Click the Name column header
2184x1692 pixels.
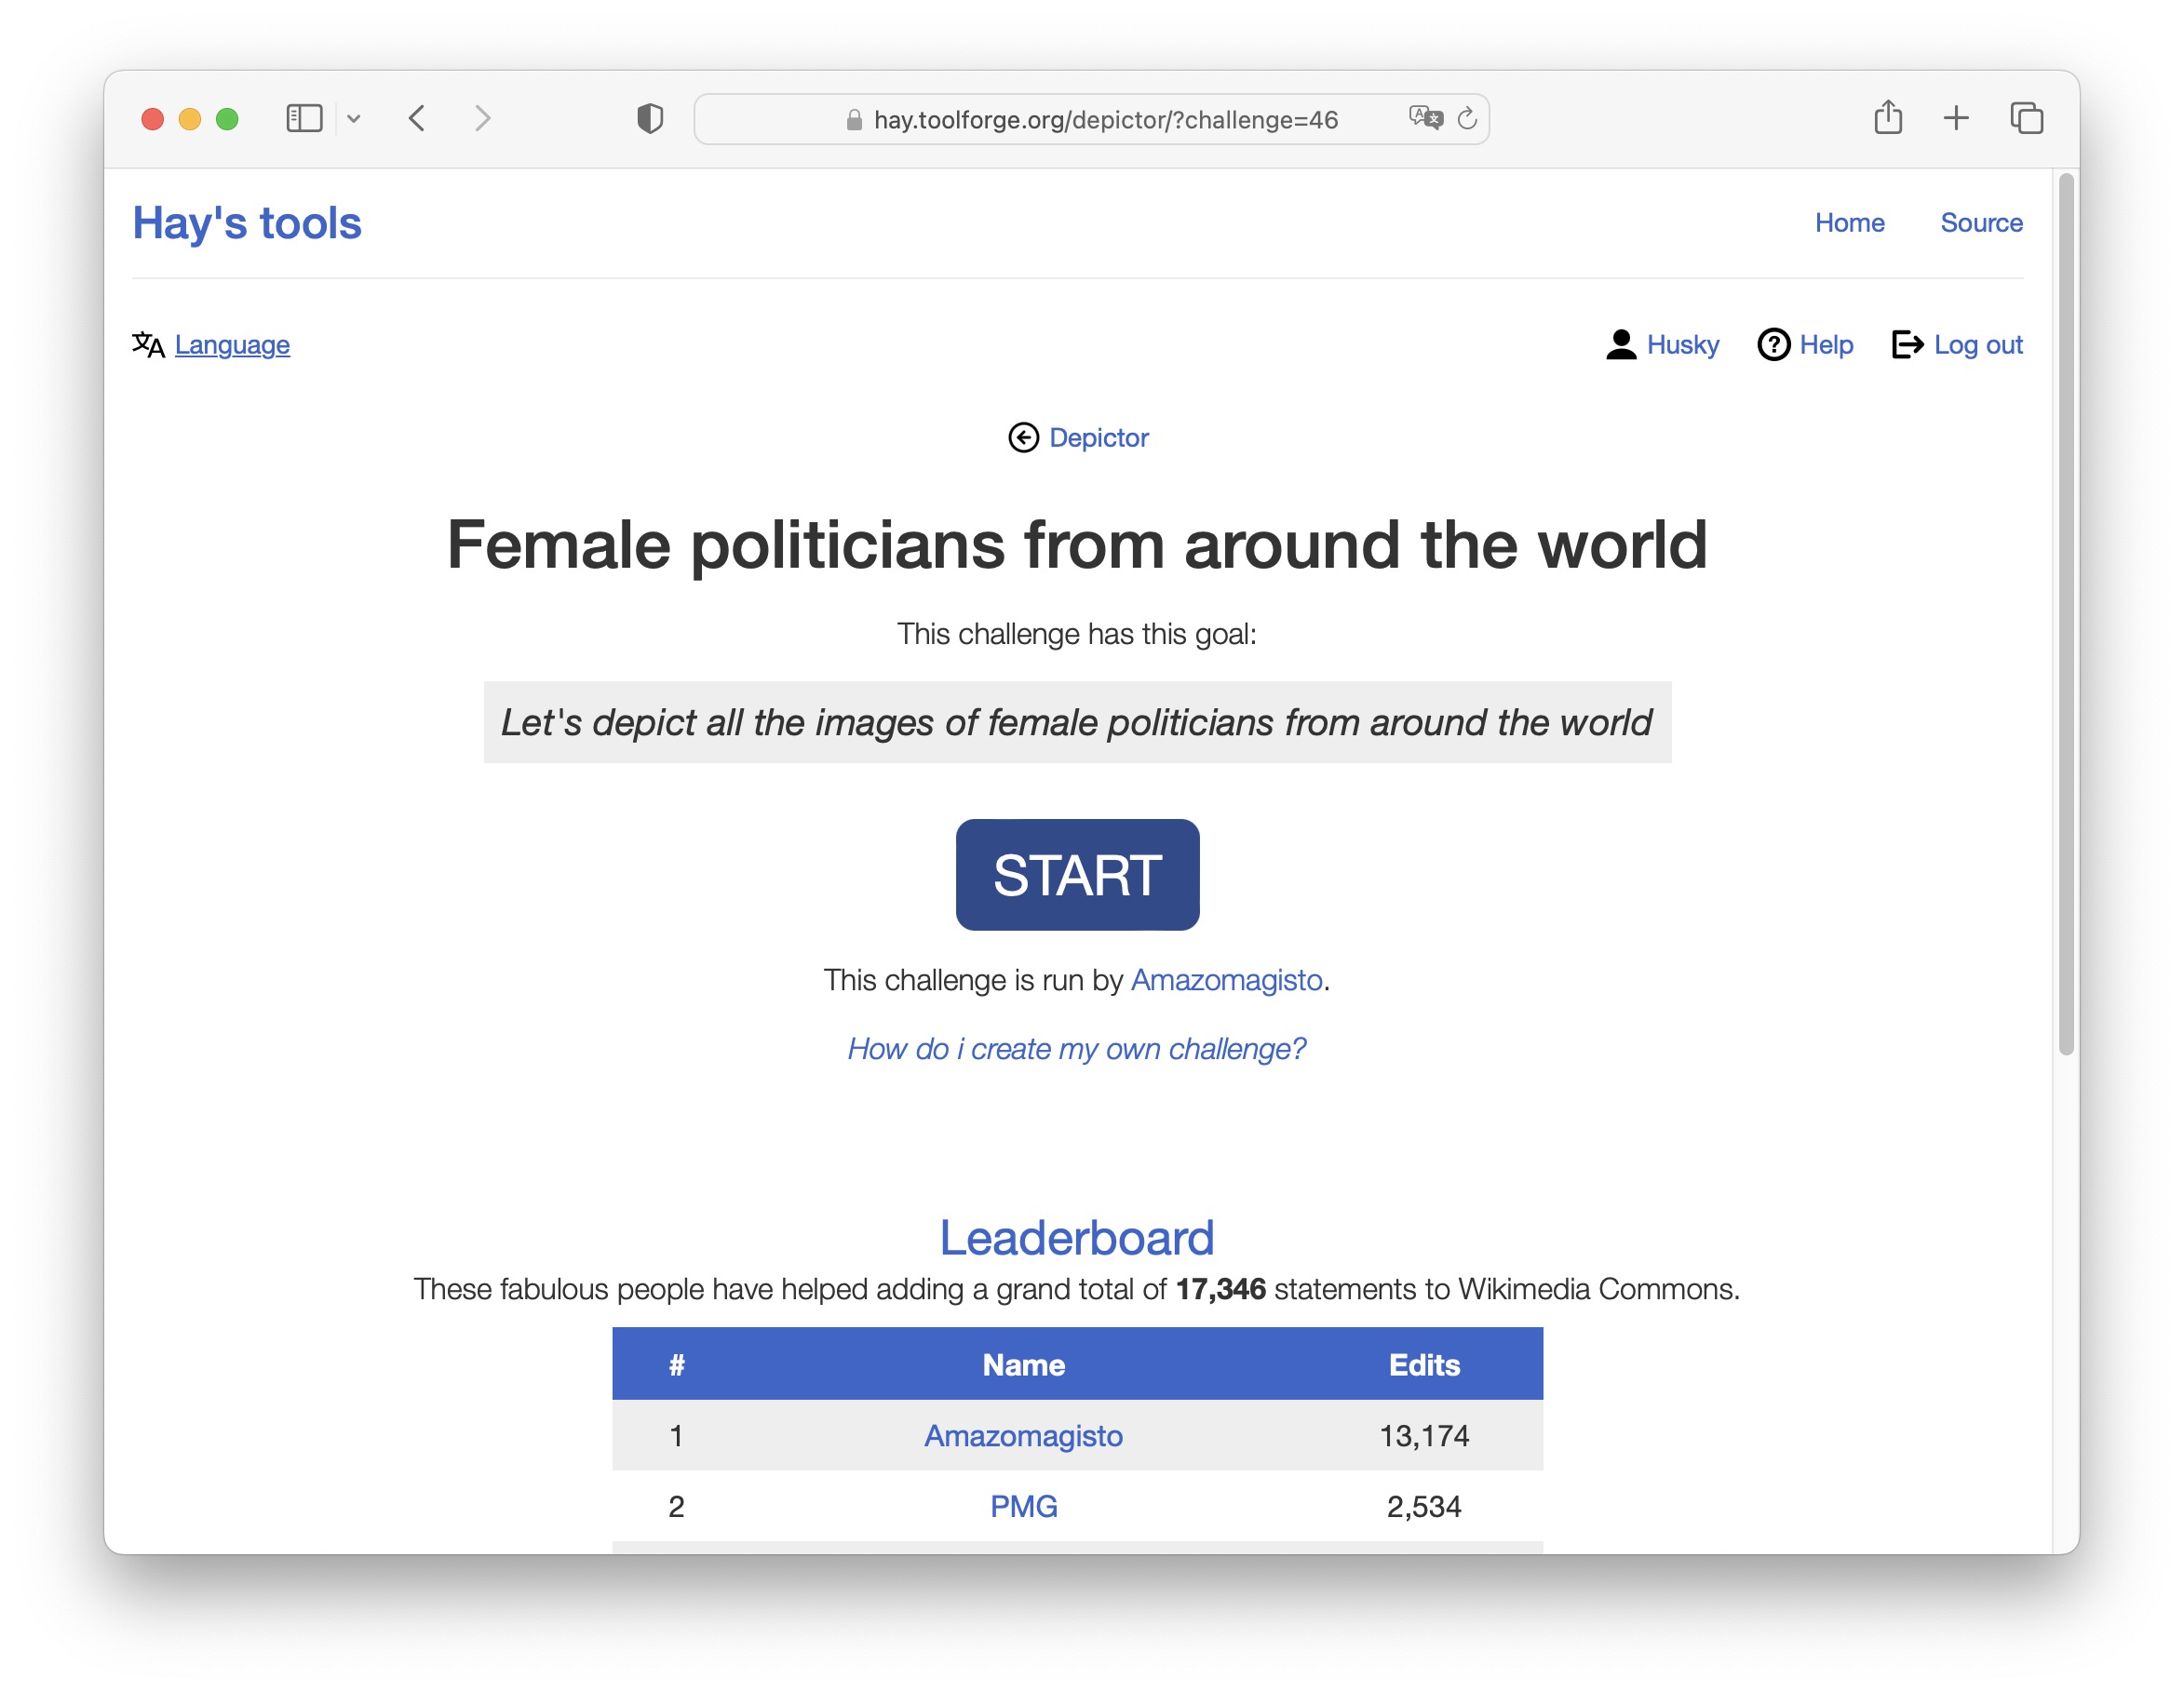point(1024,1365)
